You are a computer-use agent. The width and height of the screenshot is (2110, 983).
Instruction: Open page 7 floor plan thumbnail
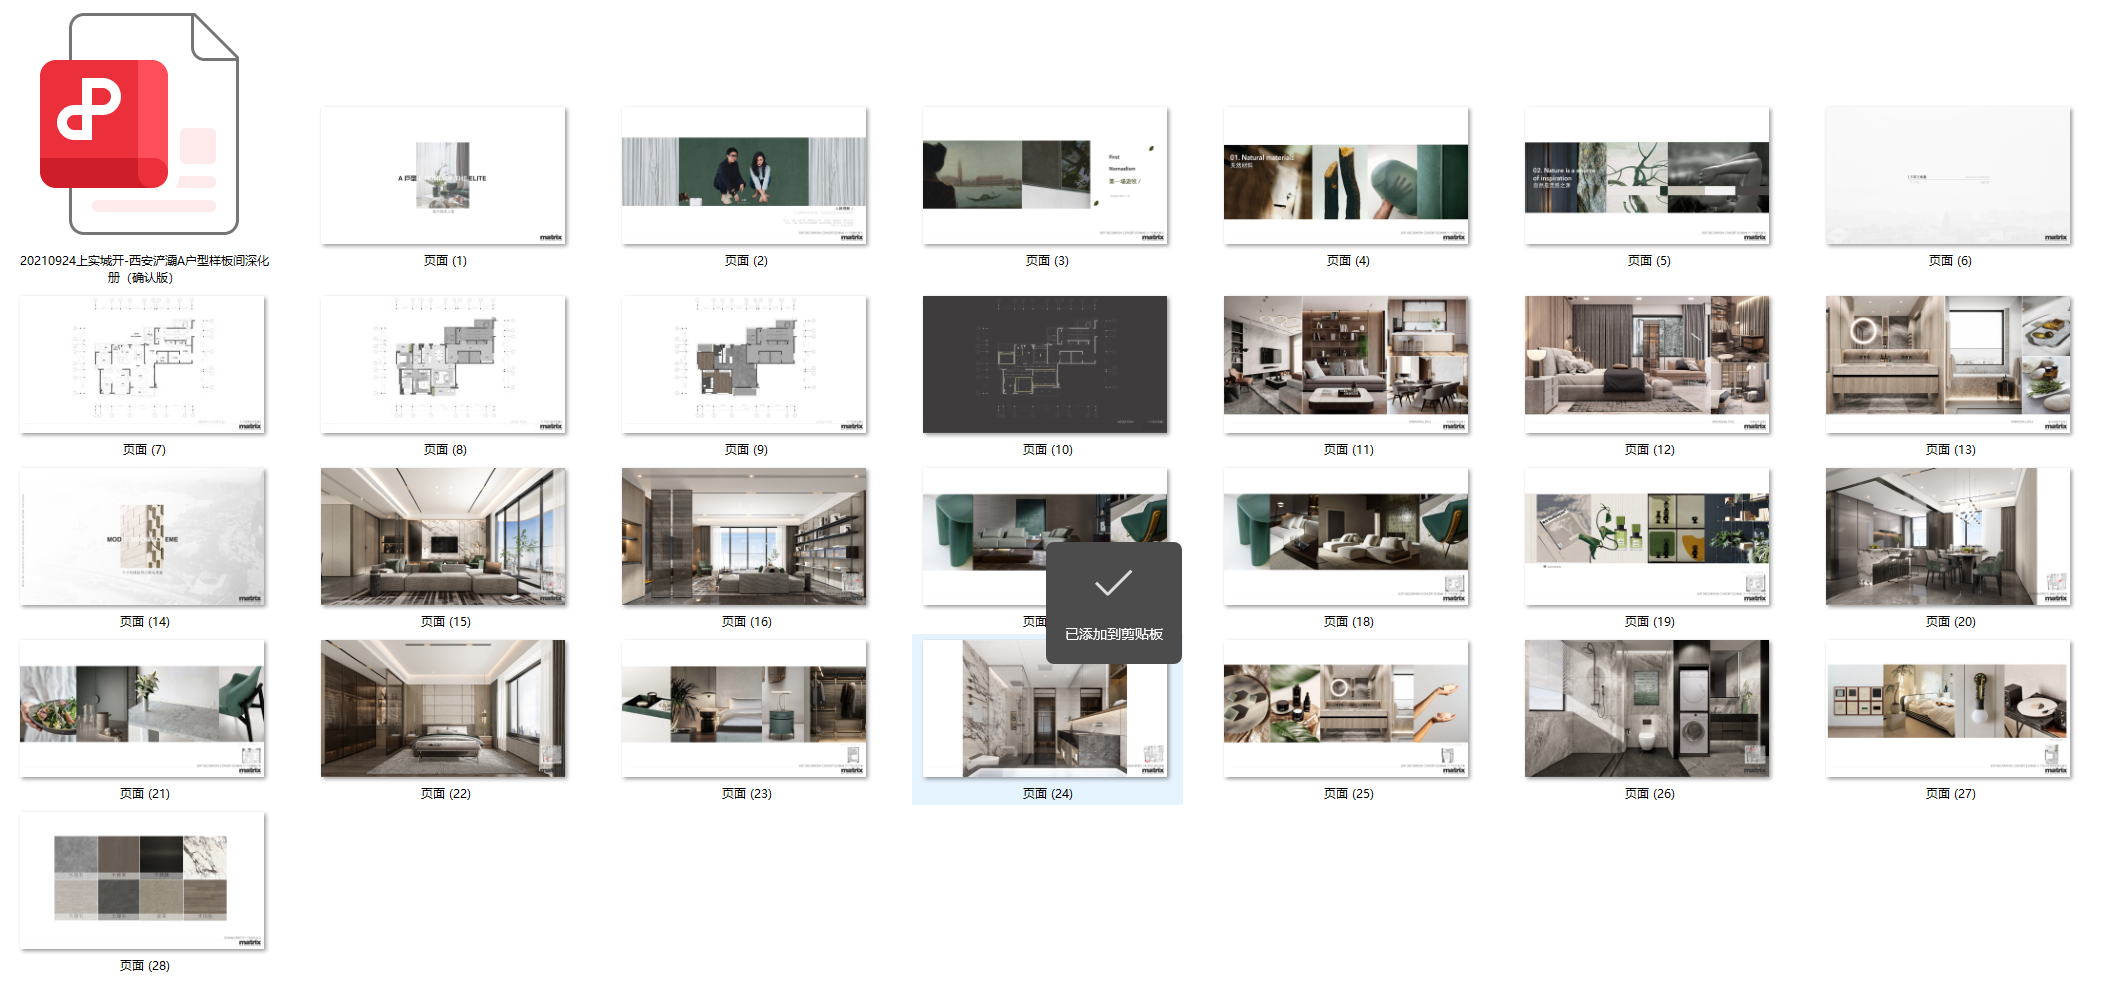pyautogui.click(x=142, y=364)
